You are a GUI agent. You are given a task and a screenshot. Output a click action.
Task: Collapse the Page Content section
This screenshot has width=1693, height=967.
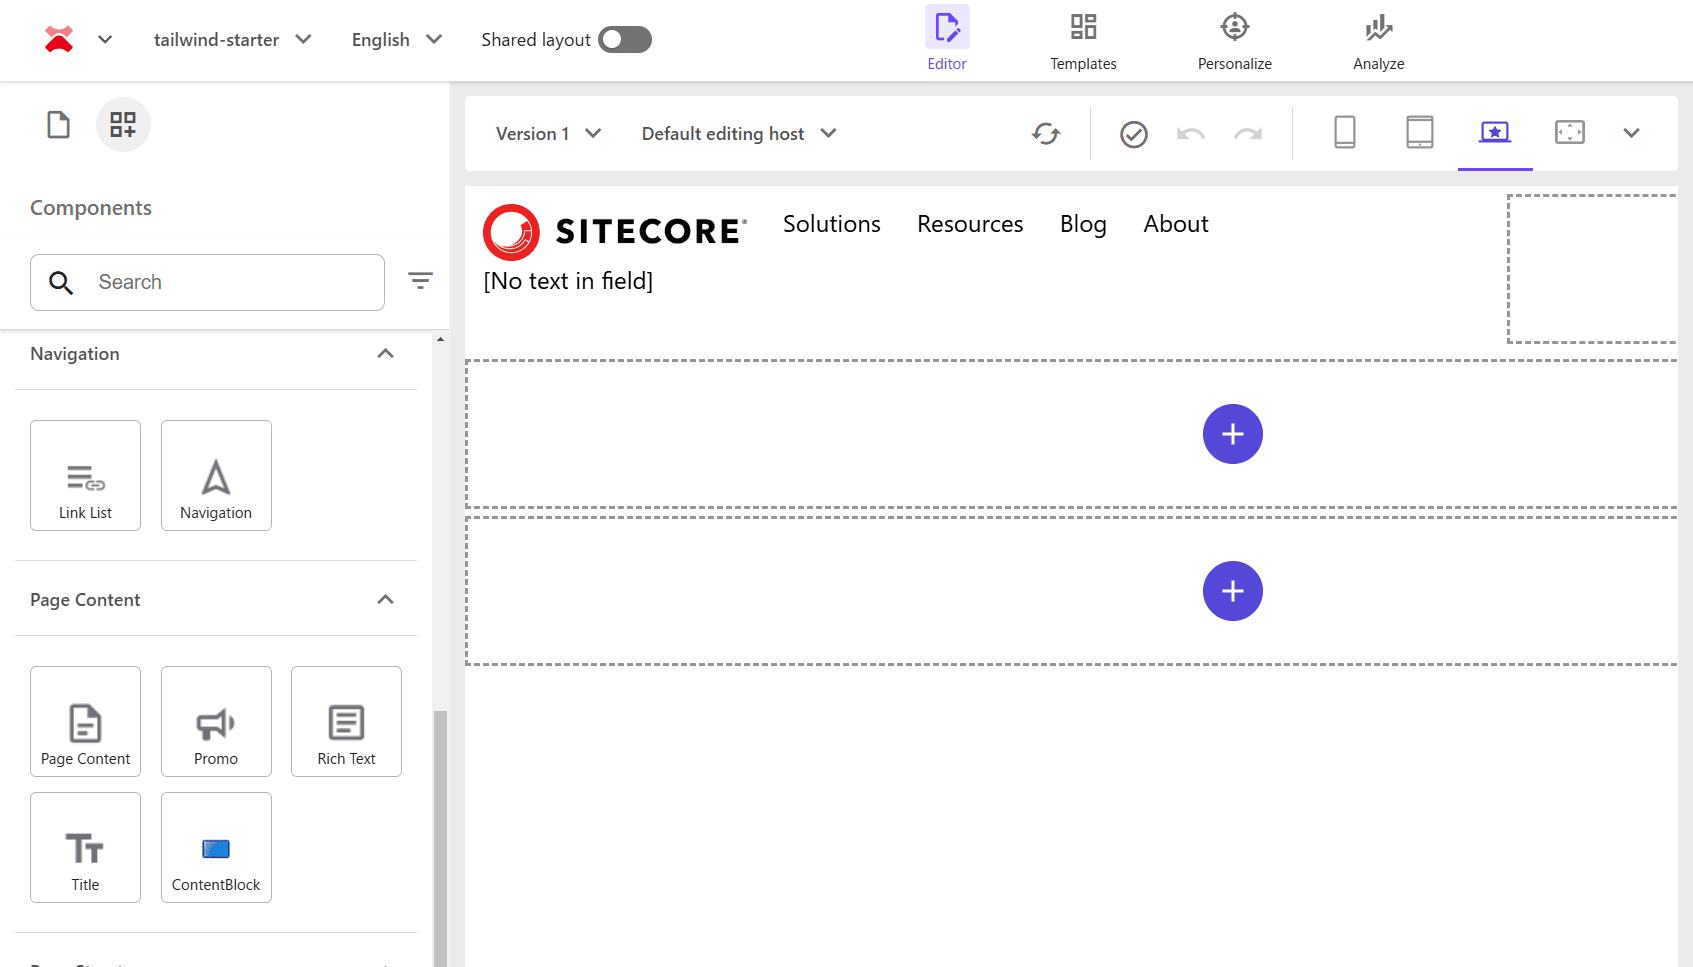click(x=385, y=600)
